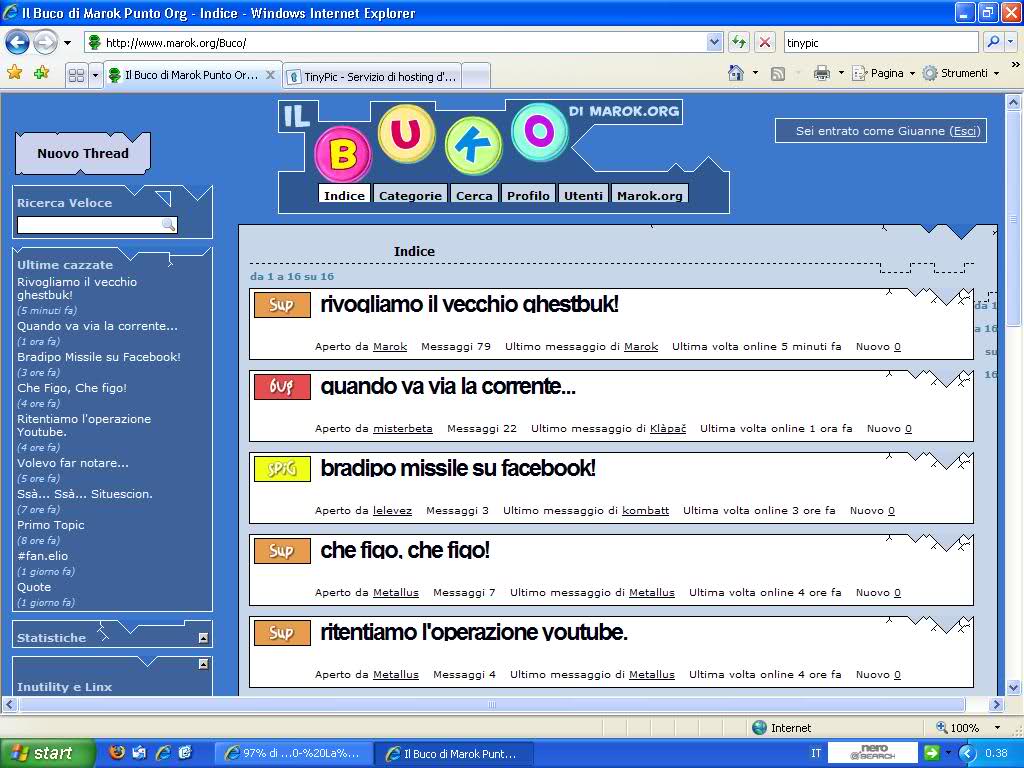
Task: Click user link misterbeta
Action: [x=403, y=428]
